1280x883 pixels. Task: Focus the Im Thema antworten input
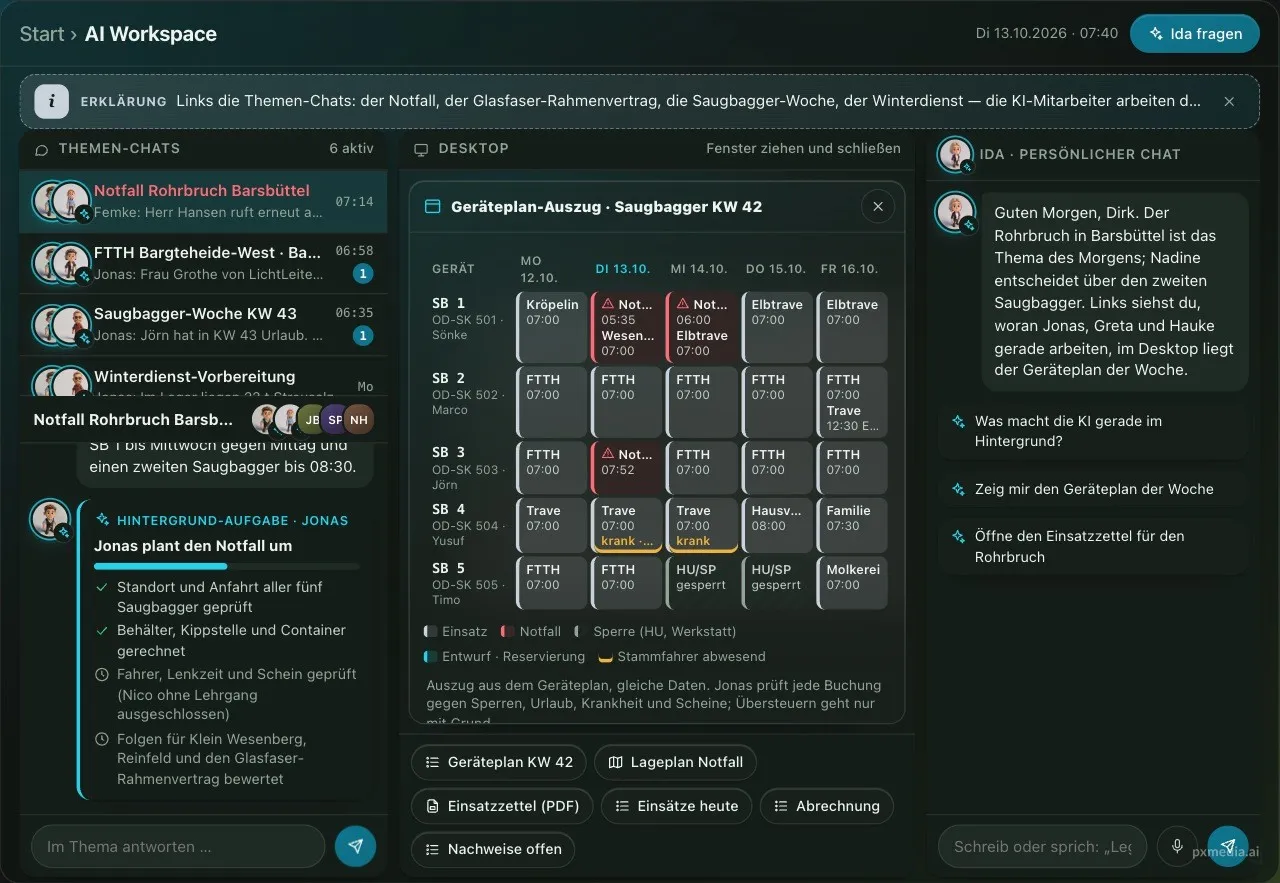[178, 846]
